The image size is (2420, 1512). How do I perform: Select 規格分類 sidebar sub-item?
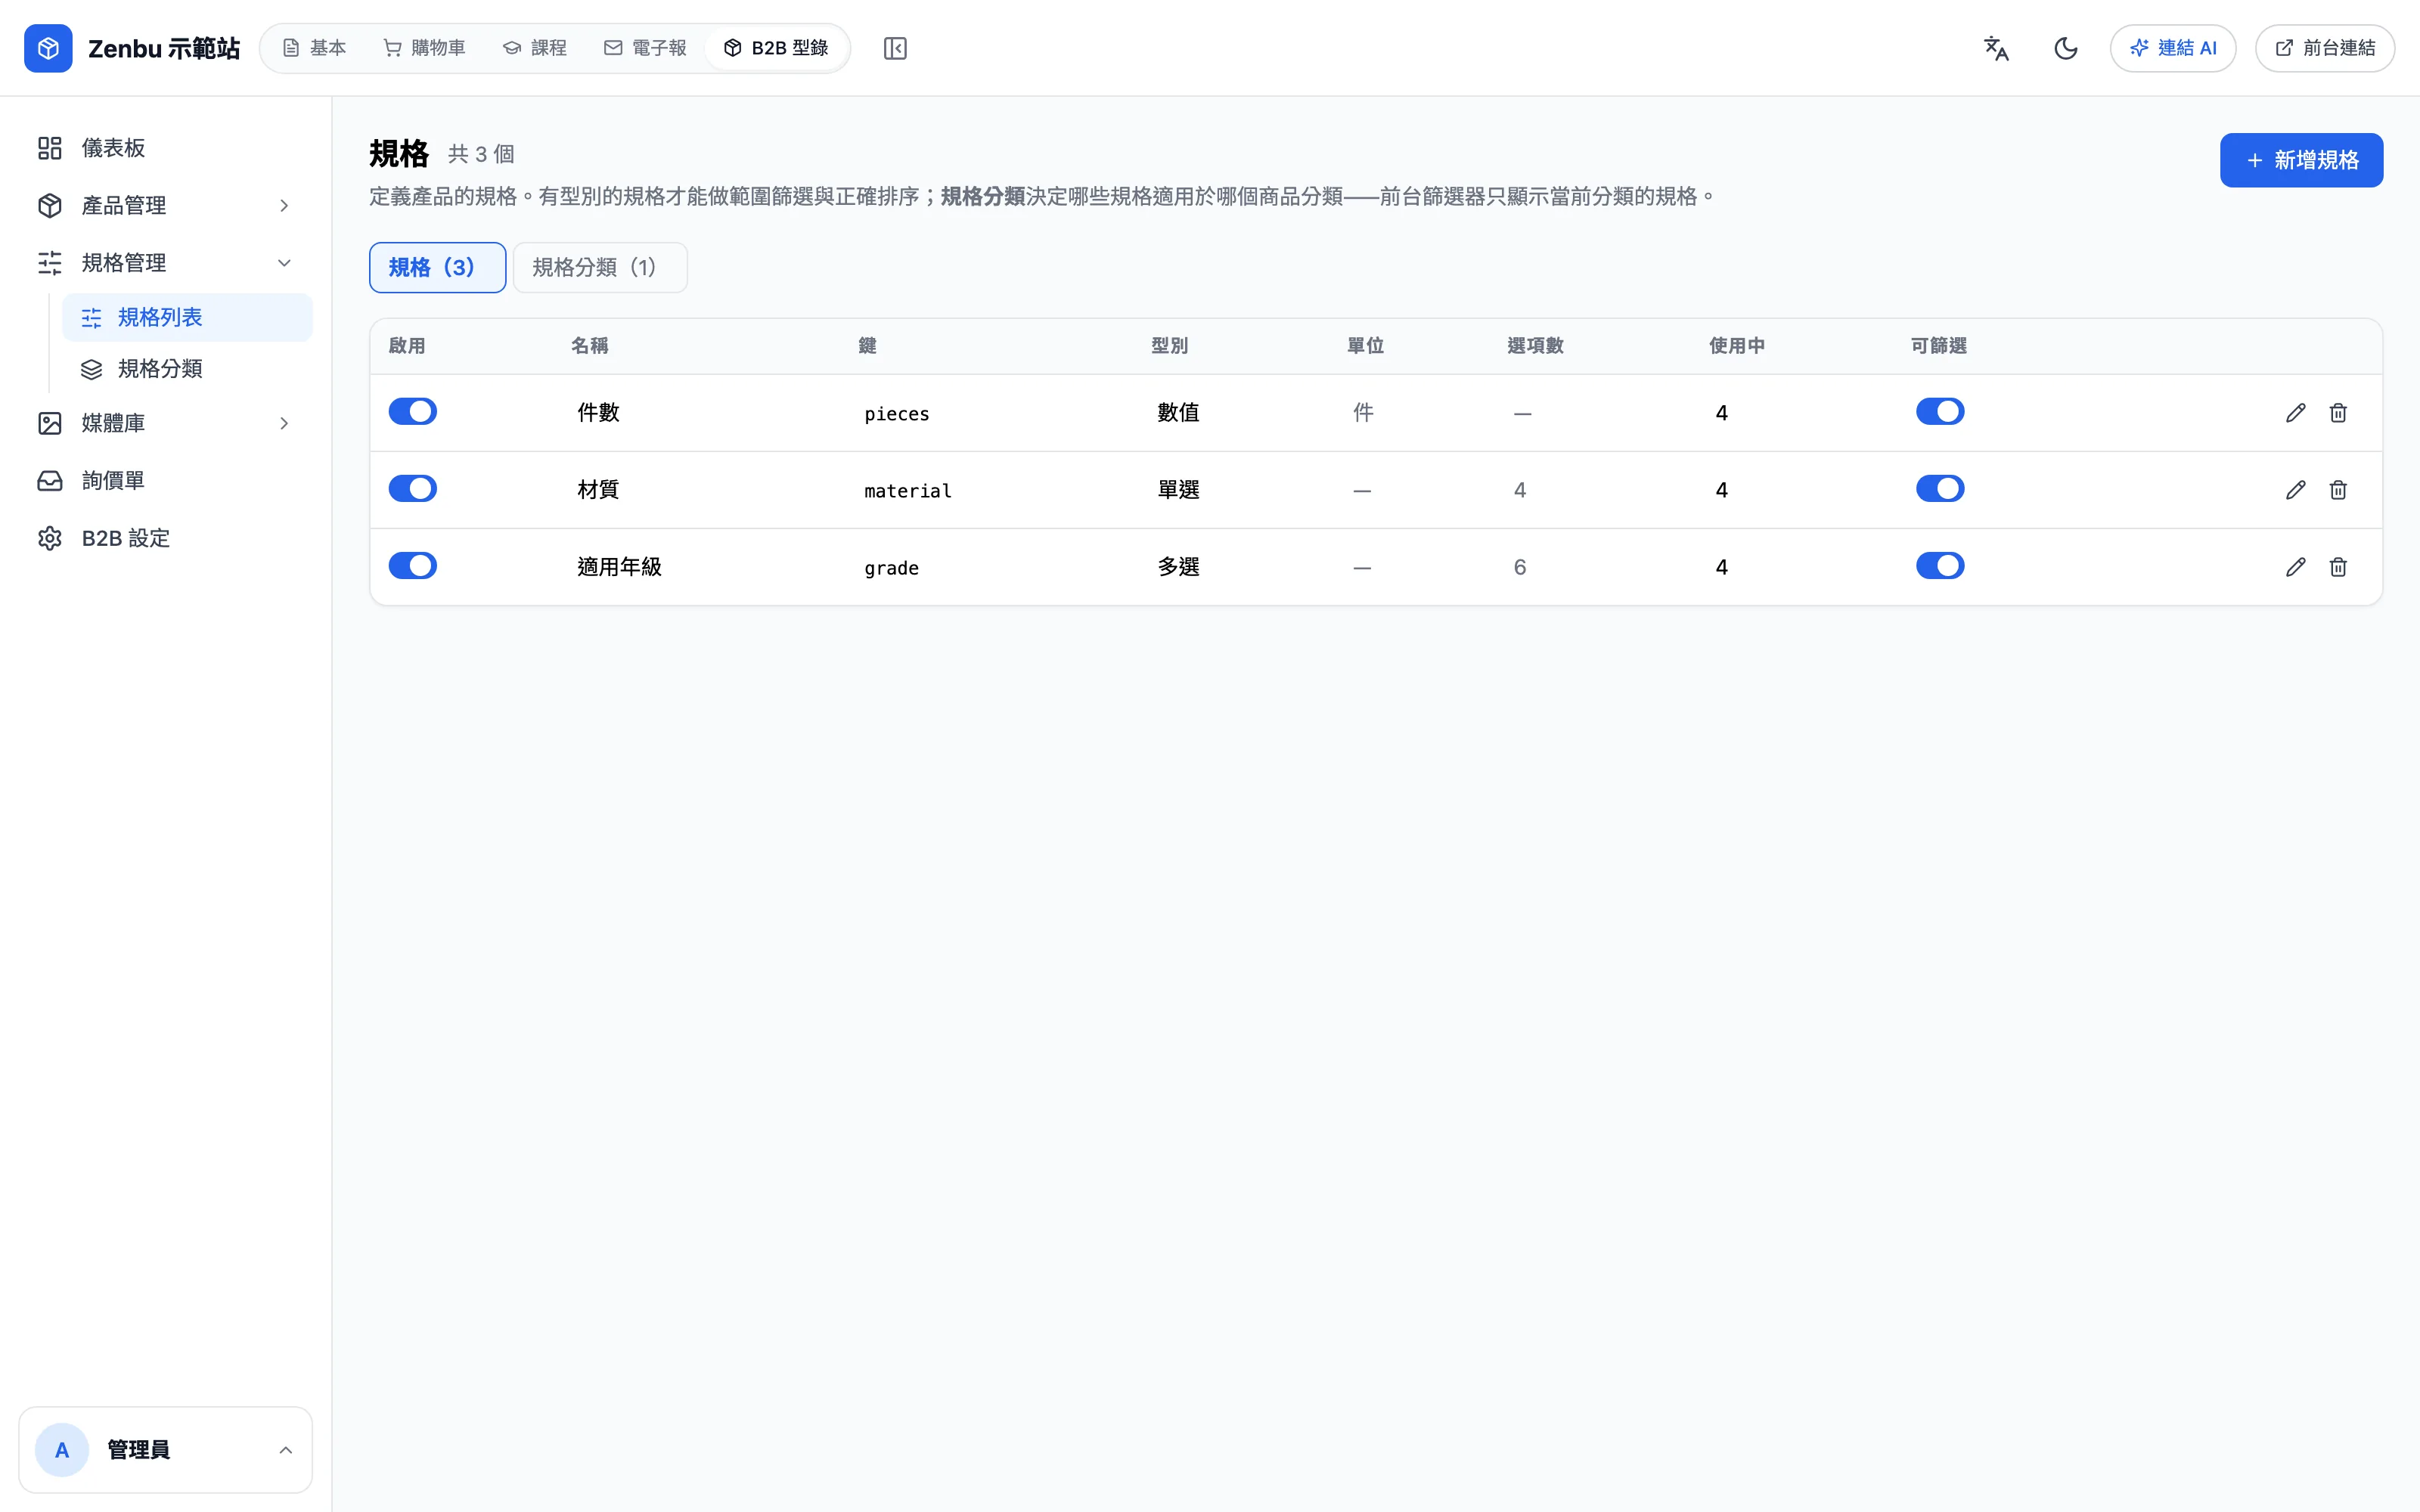(x=187, y=369)
